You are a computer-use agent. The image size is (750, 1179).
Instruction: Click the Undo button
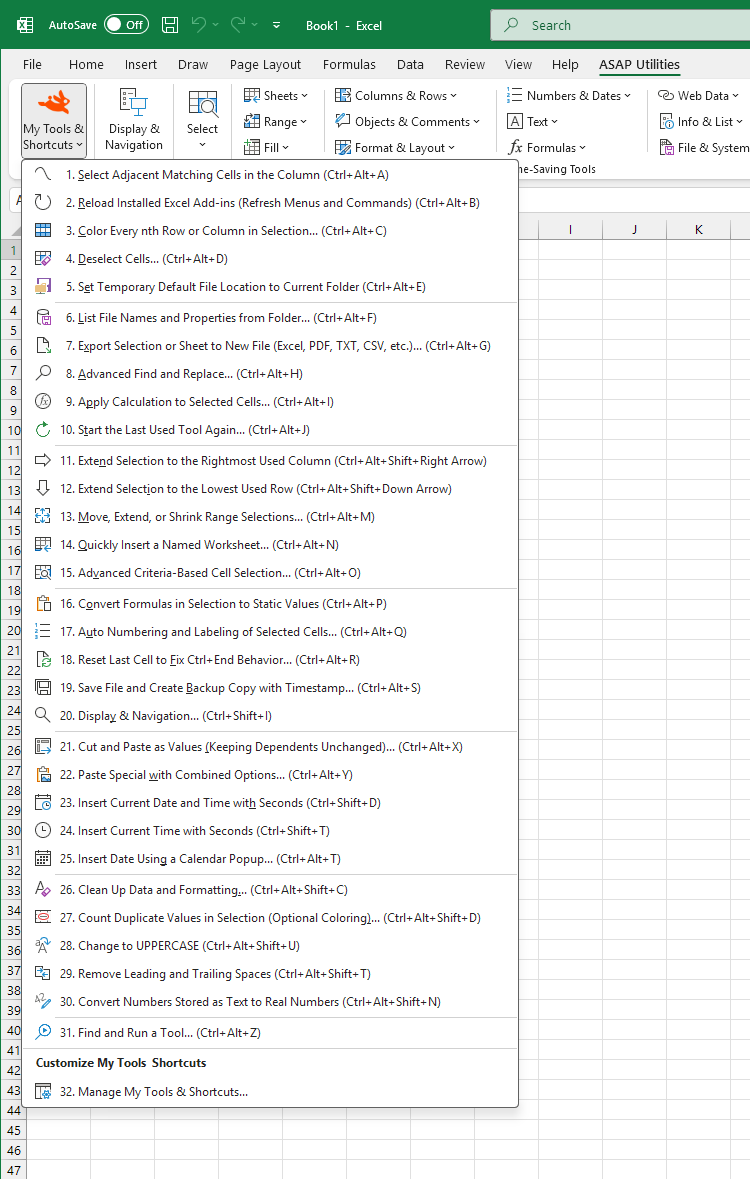click(x=199, y=25)
